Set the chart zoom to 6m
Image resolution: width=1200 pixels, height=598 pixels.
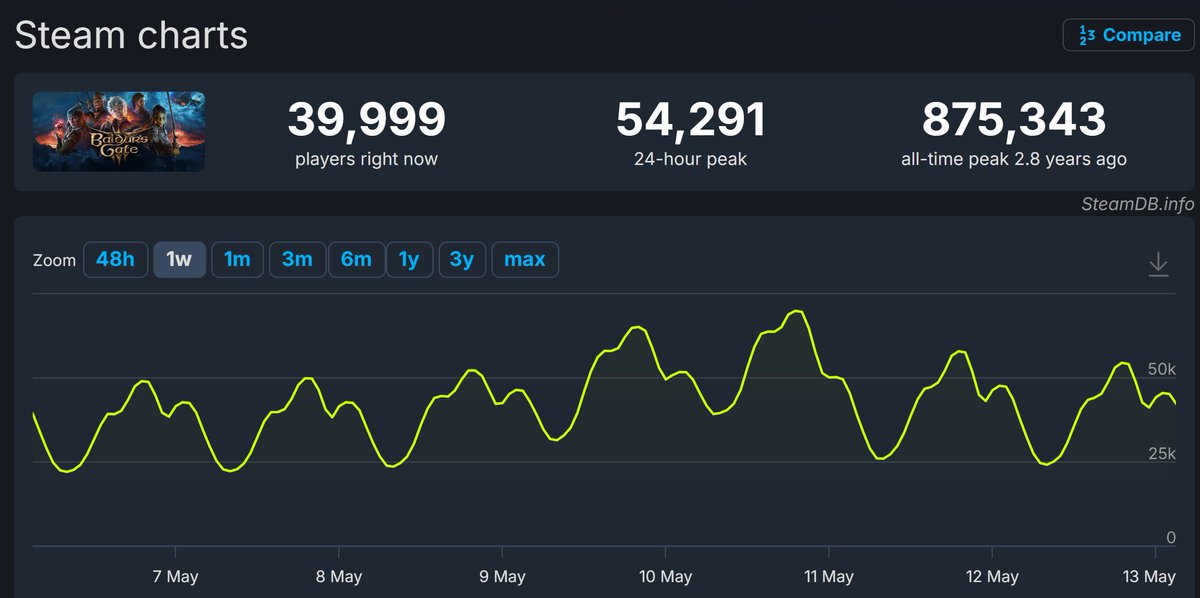[x=356, y=260]
